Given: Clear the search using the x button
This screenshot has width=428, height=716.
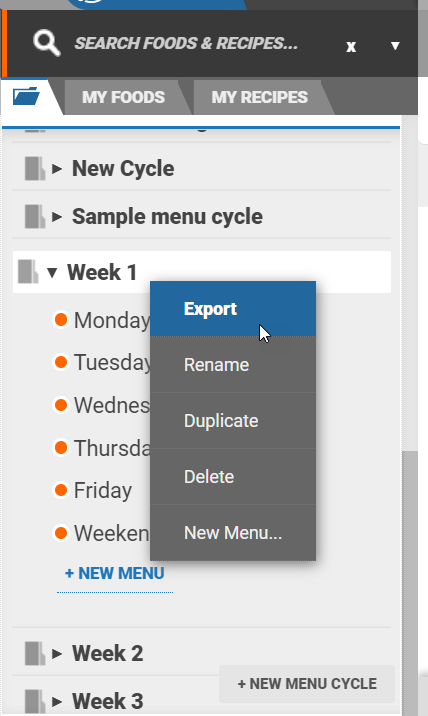Looking at the screenshot, I should point(351,47).
